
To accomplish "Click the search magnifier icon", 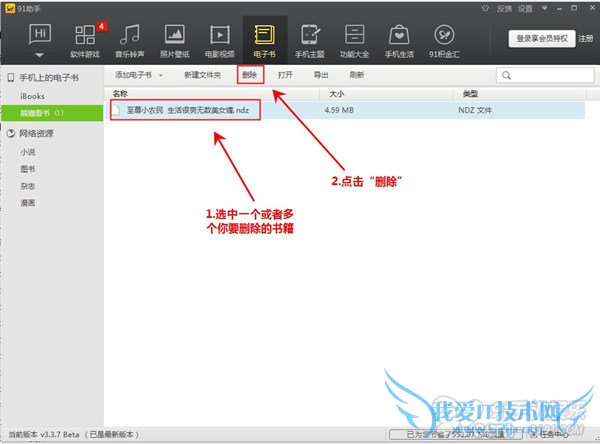I will pyautogui.click(x=506, y=75).
